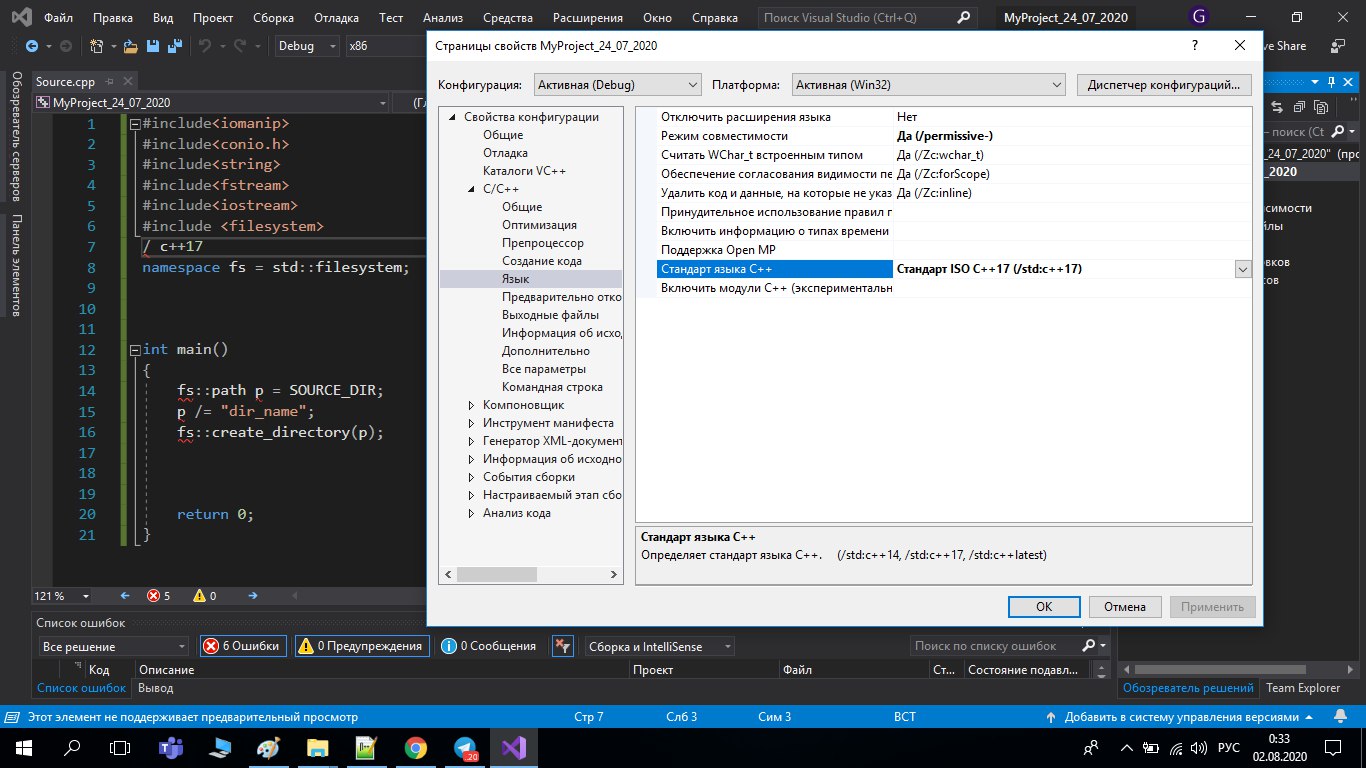Click the save file icon in toolbar
This screenshot has height=768, width=1366.
click(x=153, y=46)
